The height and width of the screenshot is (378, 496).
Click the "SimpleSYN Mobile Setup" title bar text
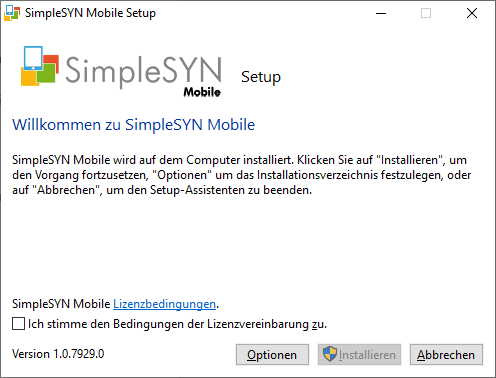[90, 13]
